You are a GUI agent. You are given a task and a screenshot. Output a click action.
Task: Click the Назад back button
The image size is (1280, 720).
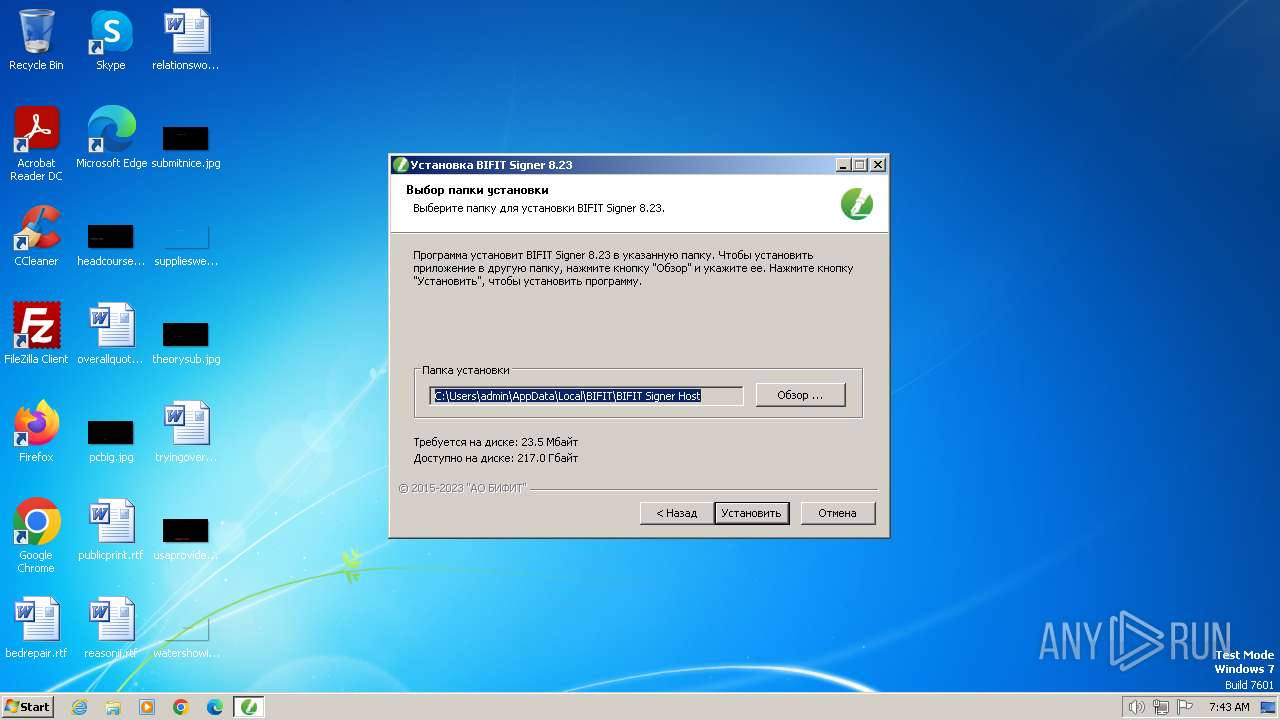pos(676,513)
